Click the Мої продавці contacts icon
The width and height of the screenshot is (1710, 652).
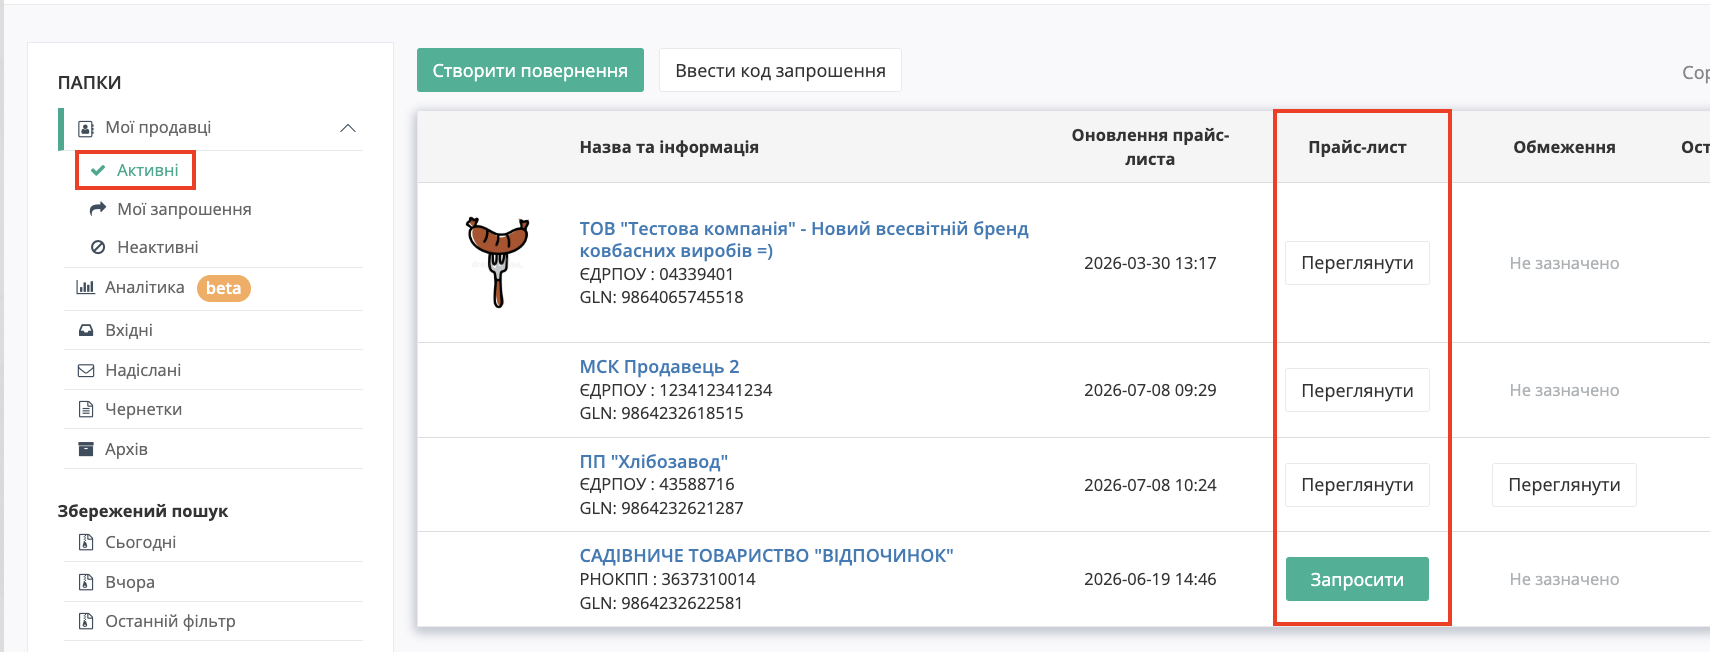coord(86,128)
